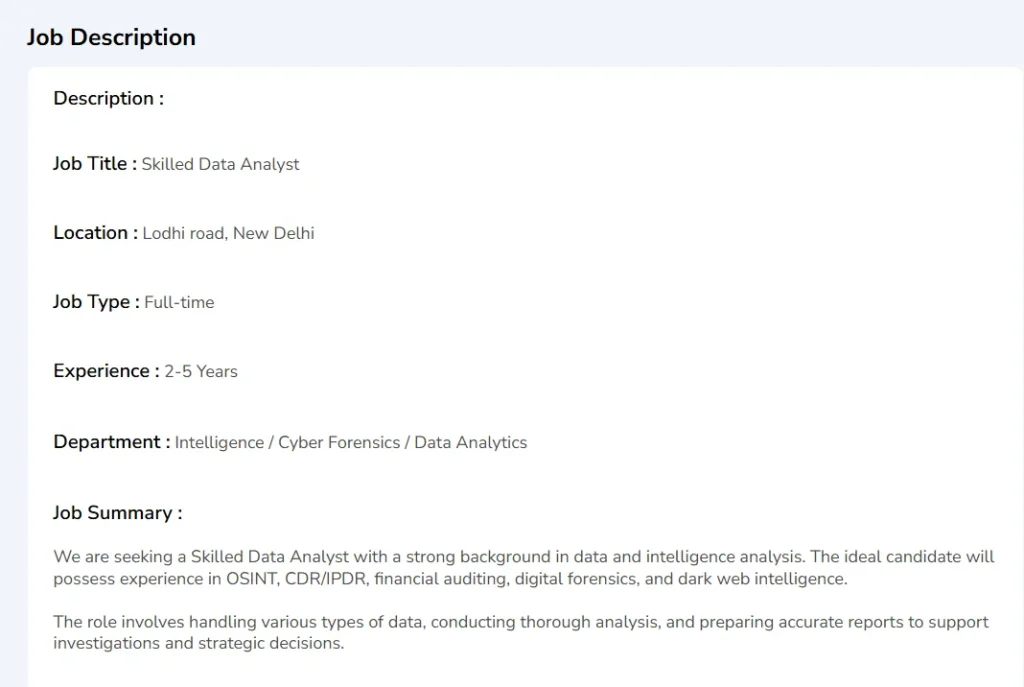Image resolution: width=1024 pixels, height=687 pixels.
Task: Click the Job Summary heading
Action: (118, 513)
